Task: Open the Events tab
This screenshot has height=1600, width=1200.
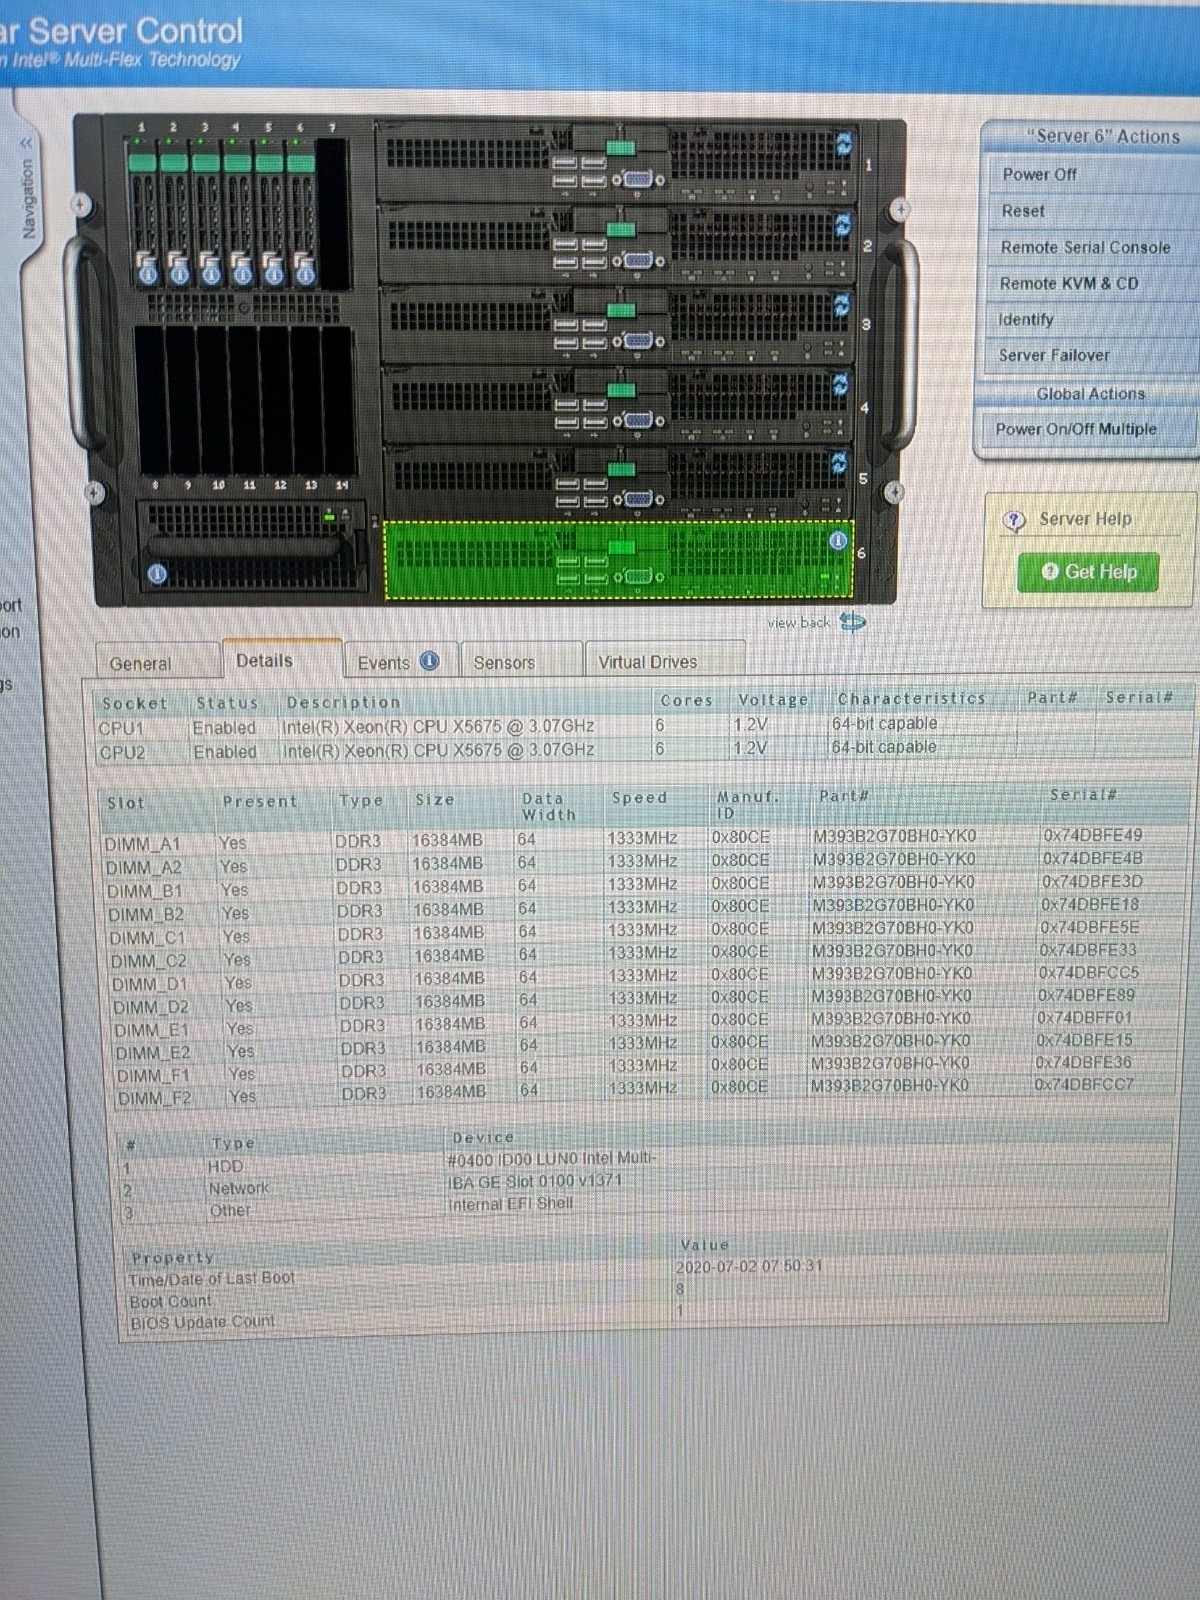Action: coord(399,662)
